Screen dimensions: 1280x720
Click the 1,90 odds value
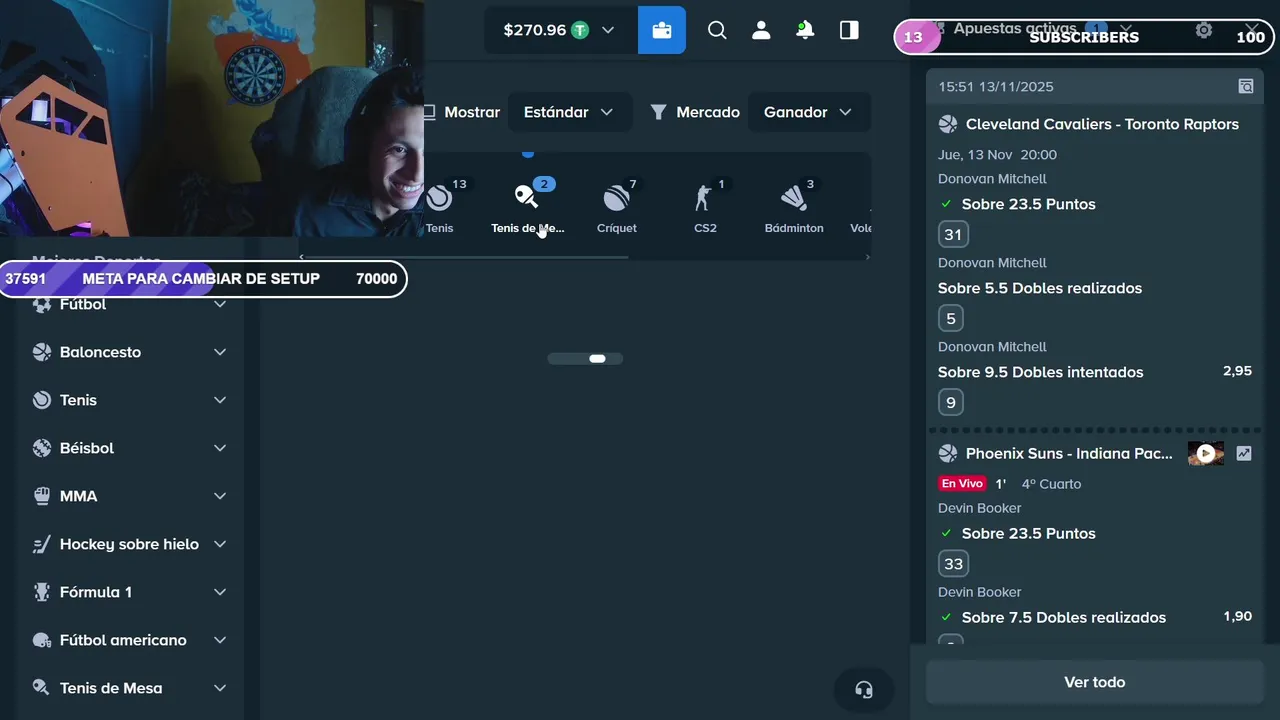click(x=1237, y=616)
